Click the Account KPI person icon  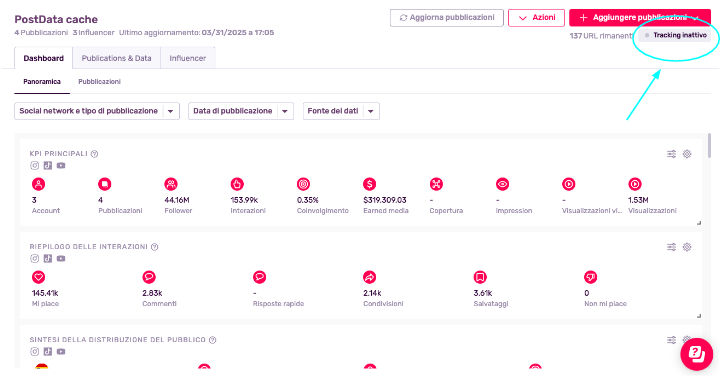(x=38, y=184)
